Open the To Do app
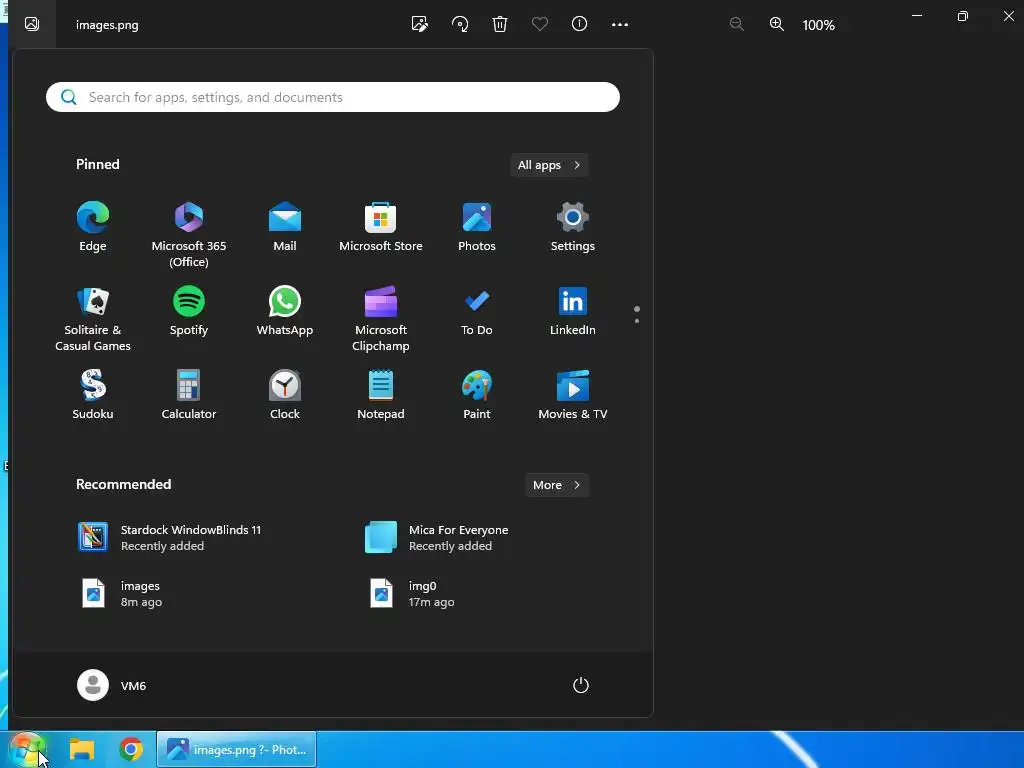 coord(477,312)
